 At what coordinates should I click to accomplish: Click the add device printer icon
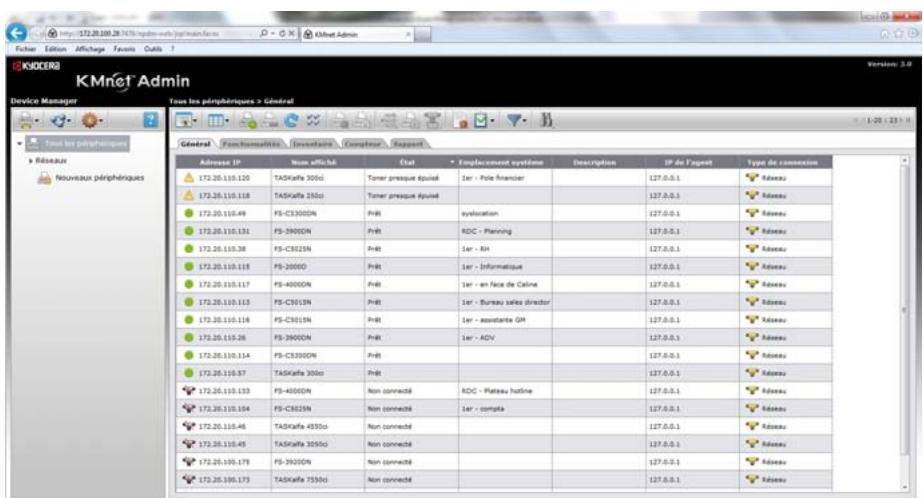pyautogui.click(x=248, y=121)
